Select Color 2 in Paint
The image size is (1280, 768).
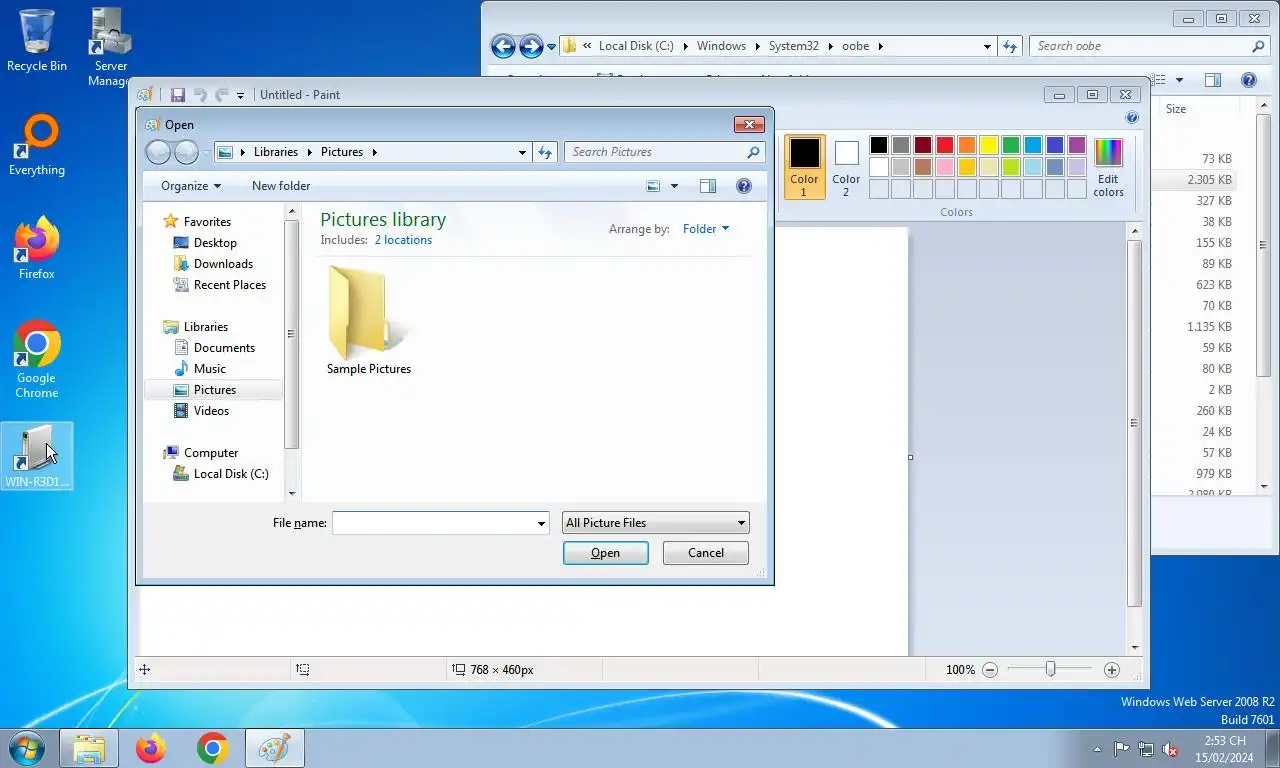point(846,167)
